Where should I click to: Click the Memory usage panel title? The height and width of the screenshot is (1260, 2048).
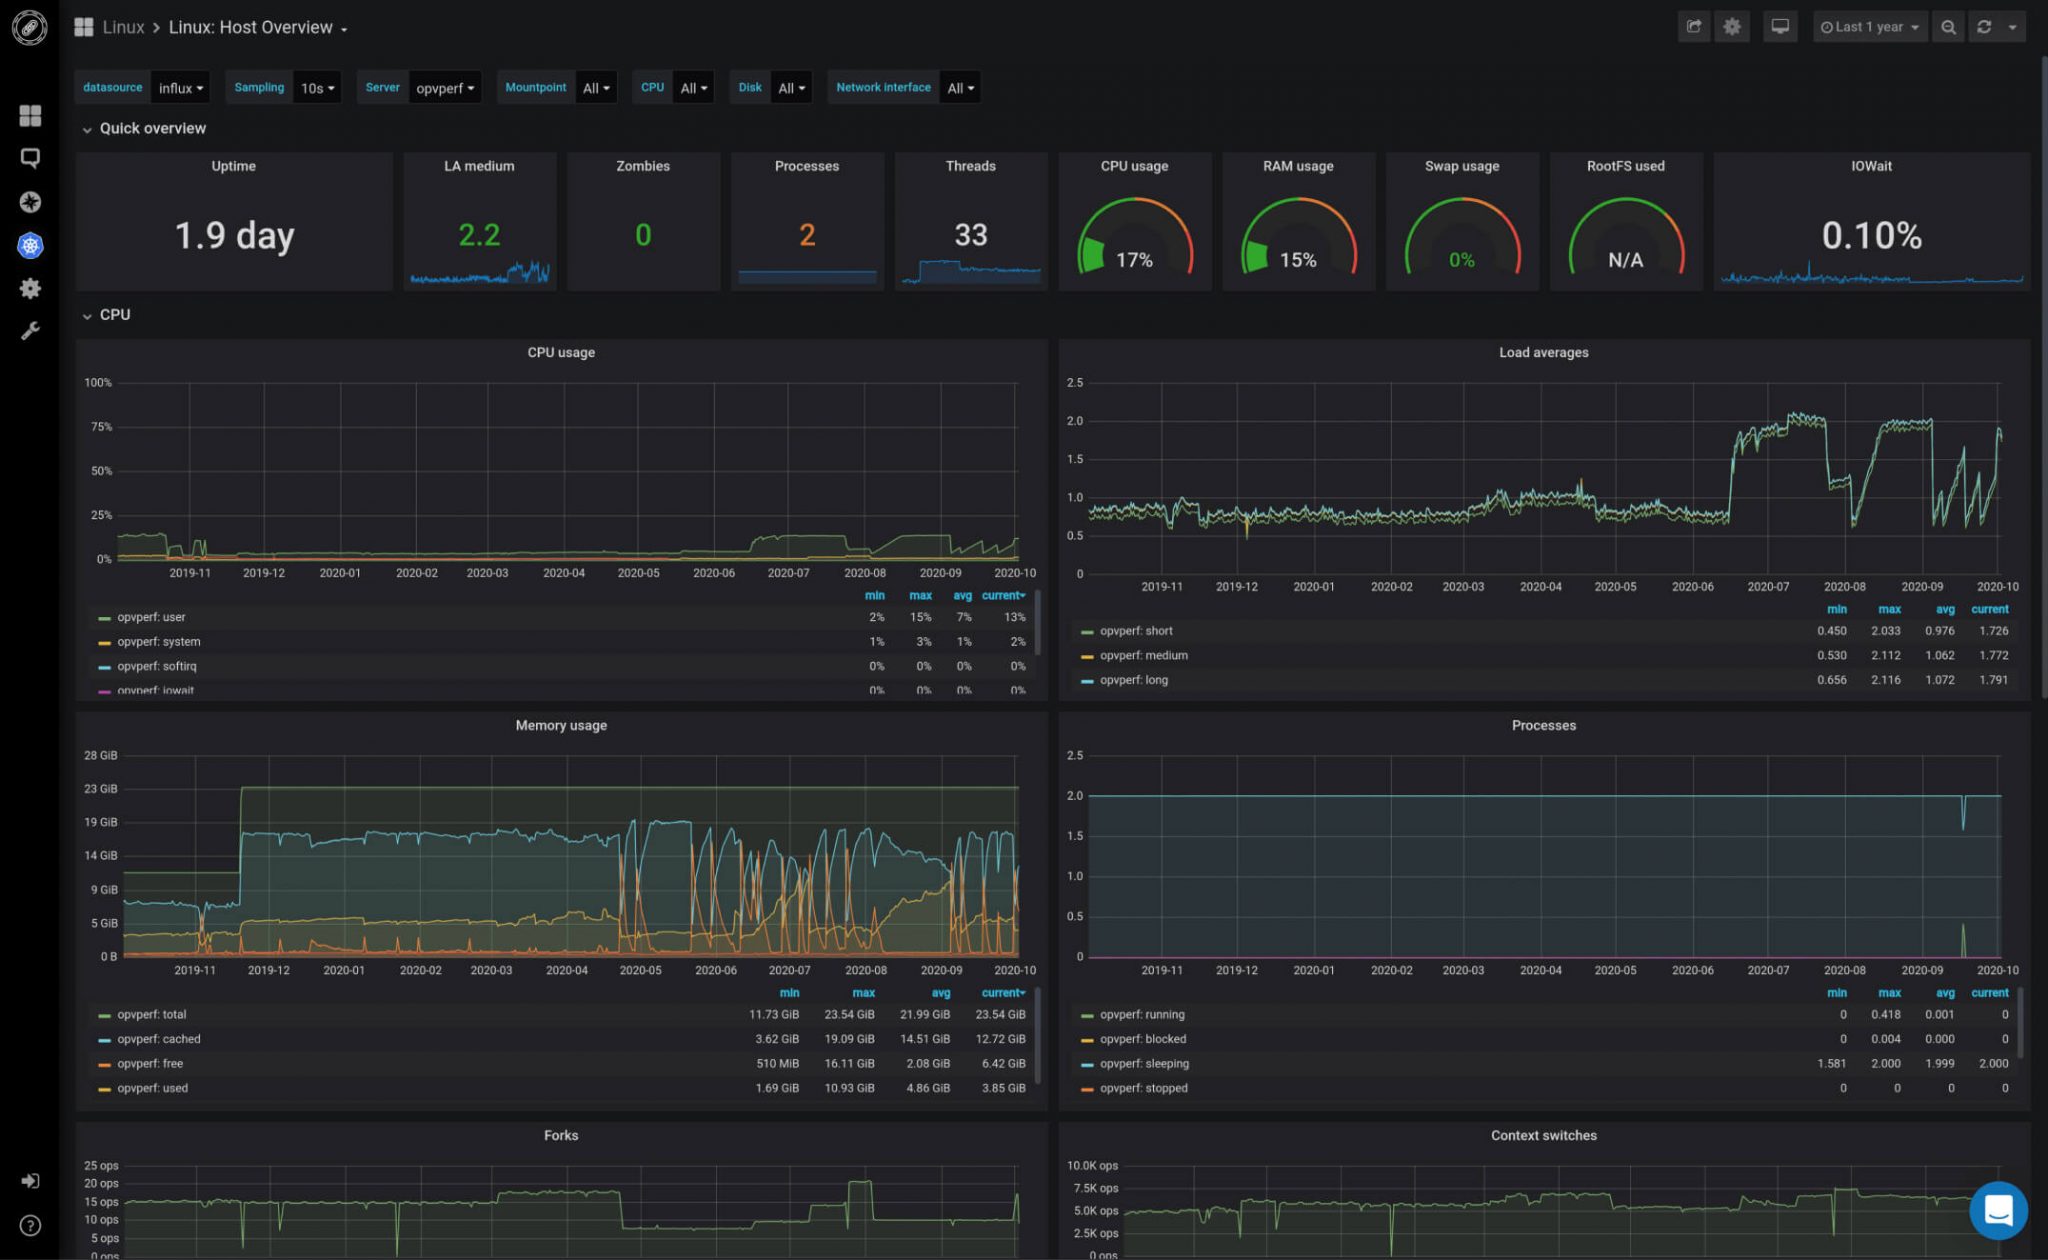click(560, 725)
